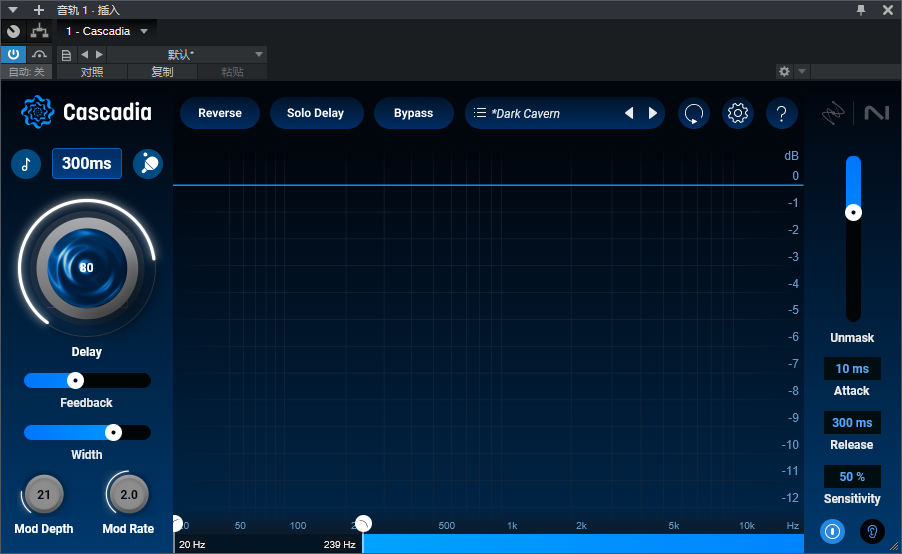
Task: Click the 300 ms Release value
Action: [852, 423]
